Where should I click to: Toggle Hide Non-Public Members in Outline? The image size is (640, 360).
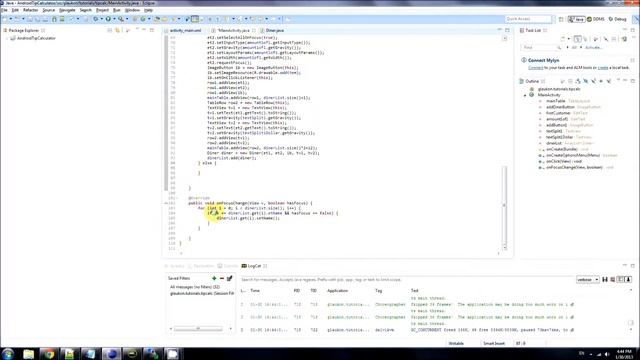[x=601, y=81]
